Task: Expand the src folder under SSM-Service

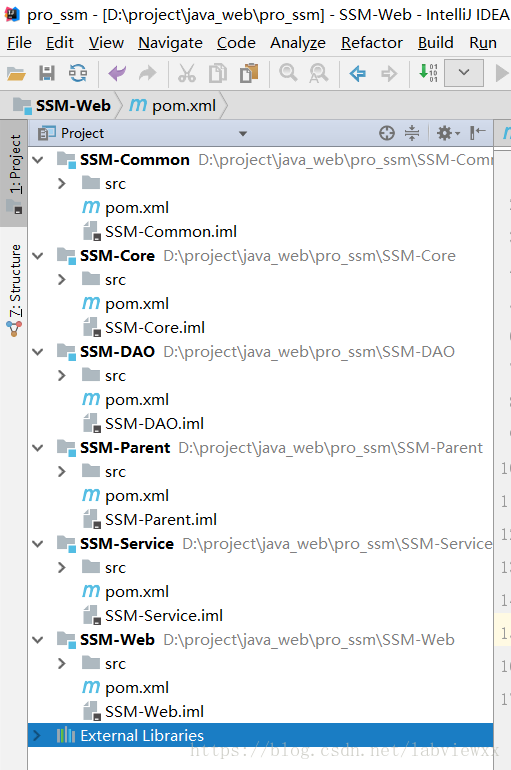Action: (x=62, y=568)
